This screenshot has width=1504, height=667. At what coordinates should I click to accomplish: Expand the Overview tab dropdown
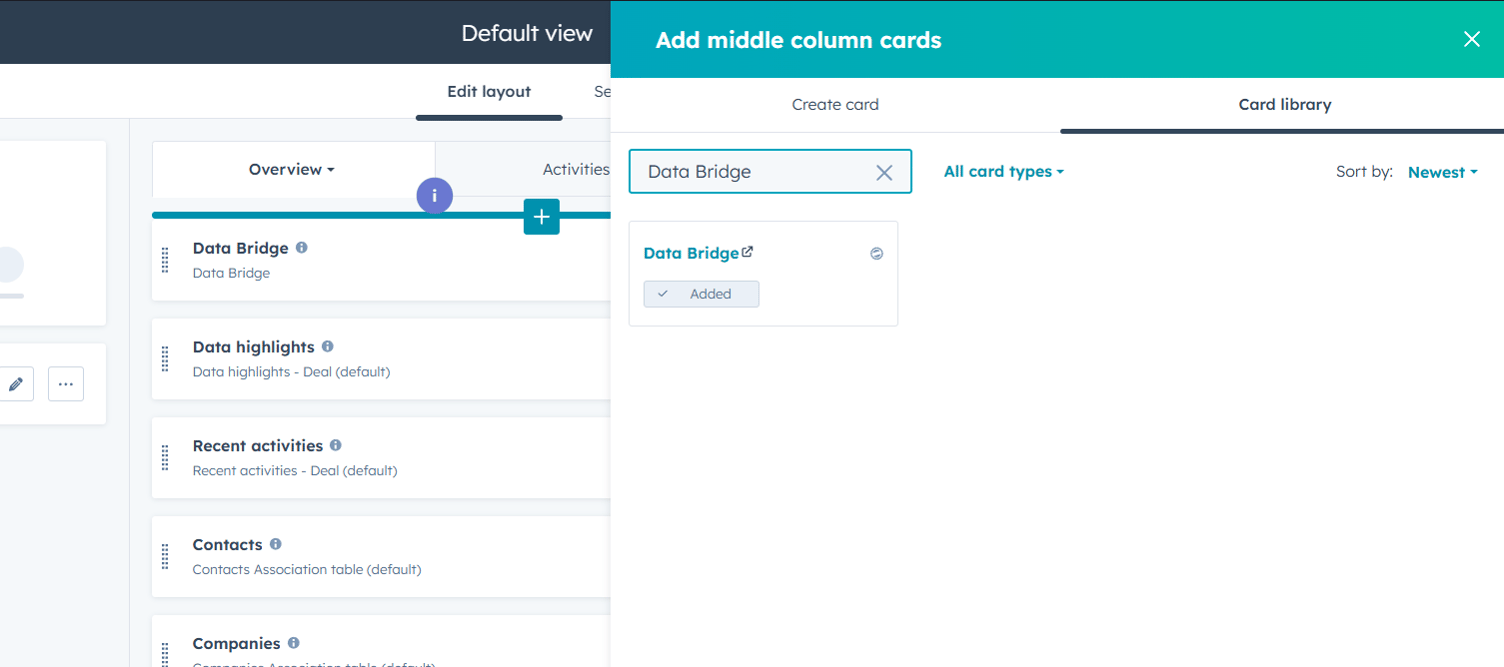point(292,170)
